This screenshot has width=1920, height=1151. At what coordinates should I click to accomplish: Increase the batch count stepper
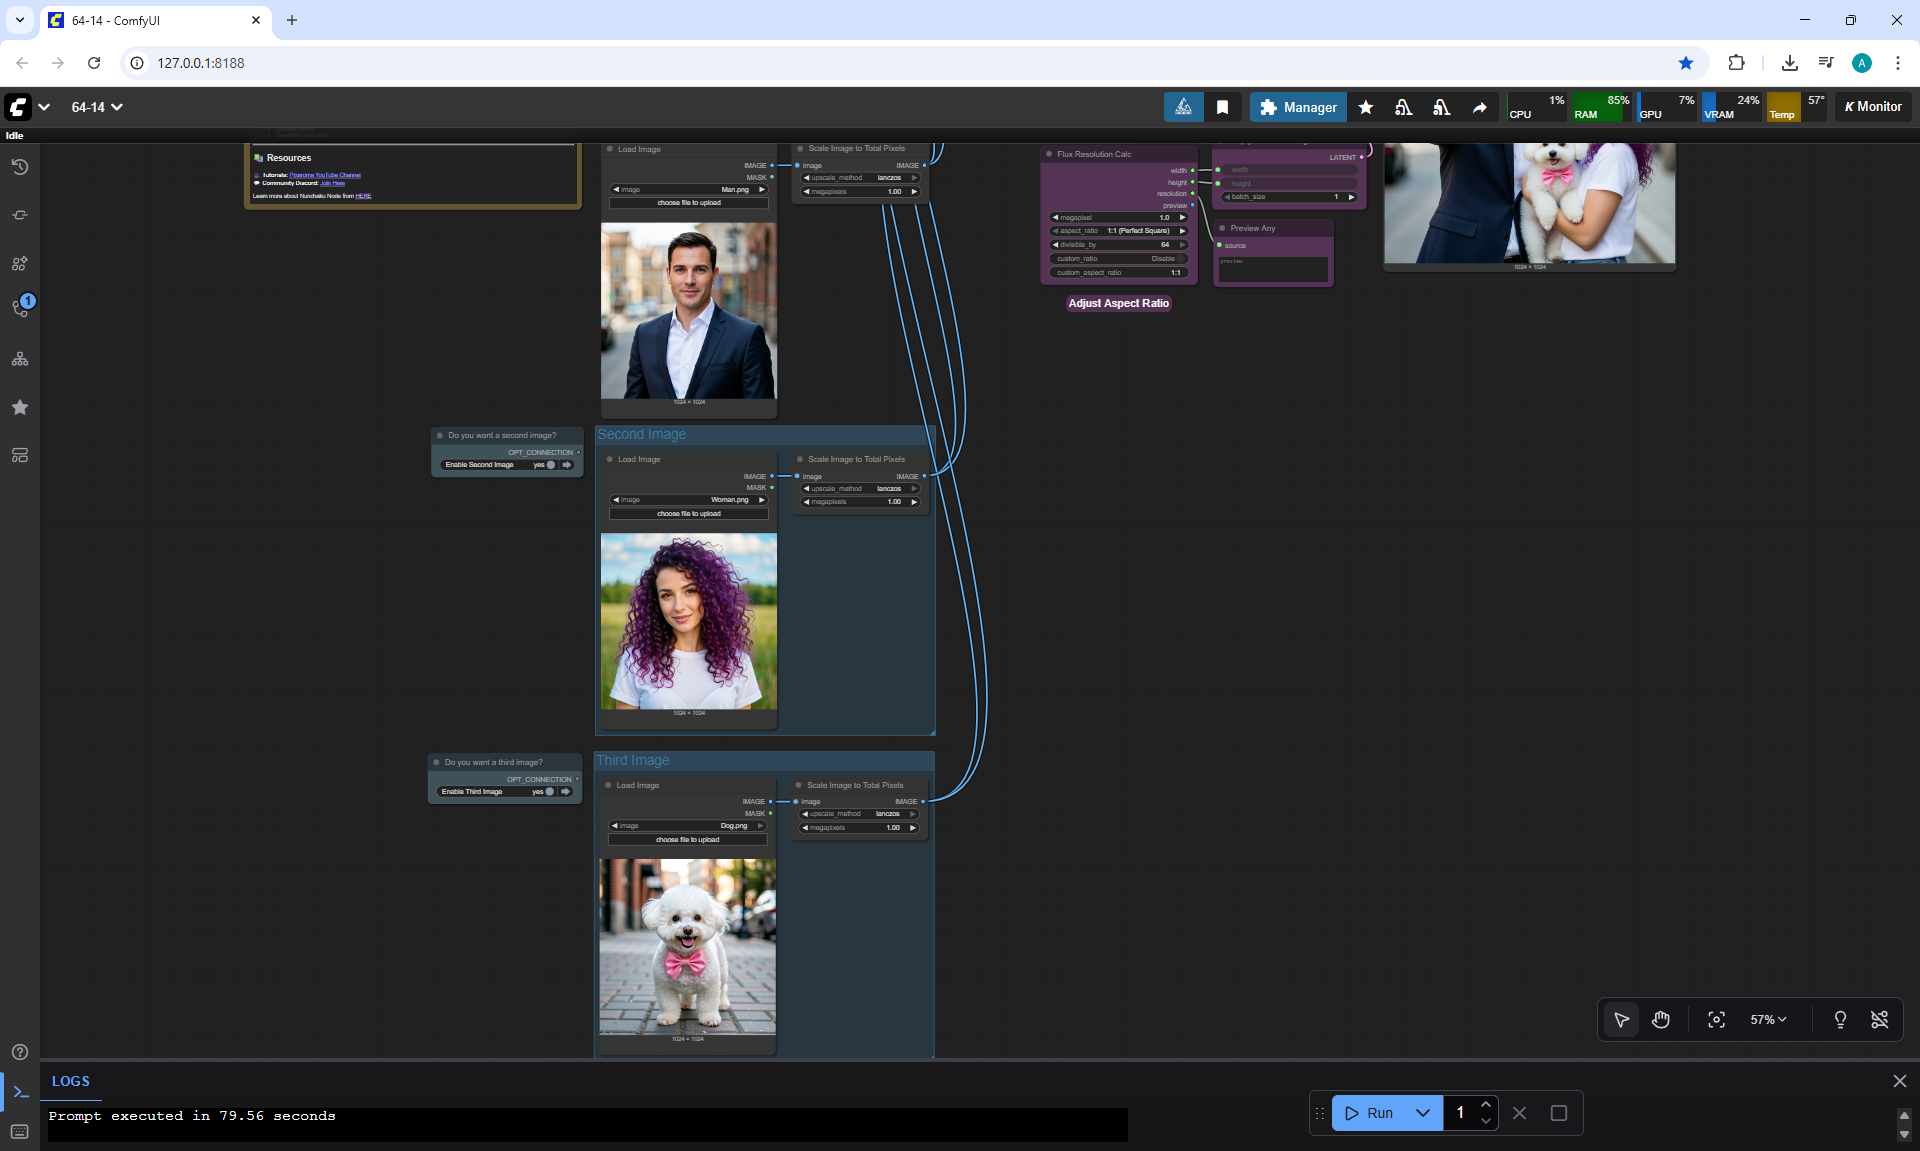click(1486, 1104)
